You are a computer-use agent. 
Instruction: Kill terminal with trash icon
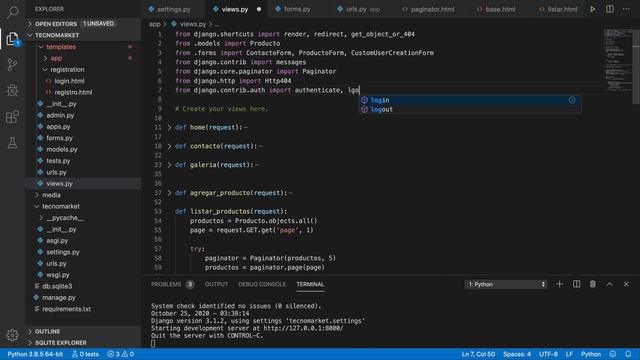click(x=593, y=284)
